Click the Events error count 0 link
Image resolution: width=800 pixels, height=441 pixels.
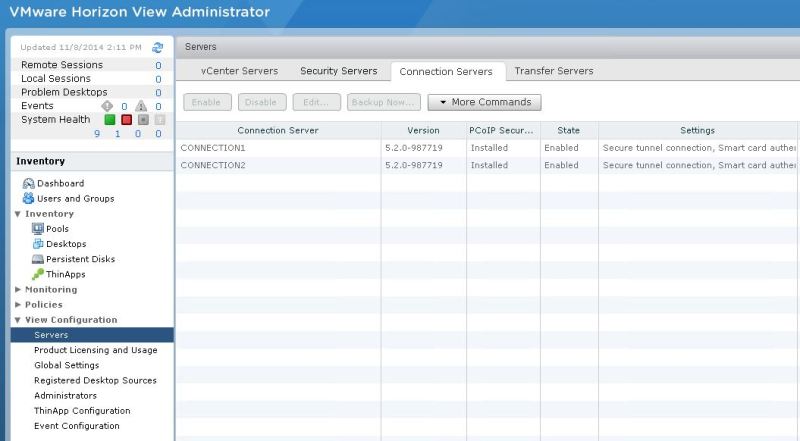[124, 107]
